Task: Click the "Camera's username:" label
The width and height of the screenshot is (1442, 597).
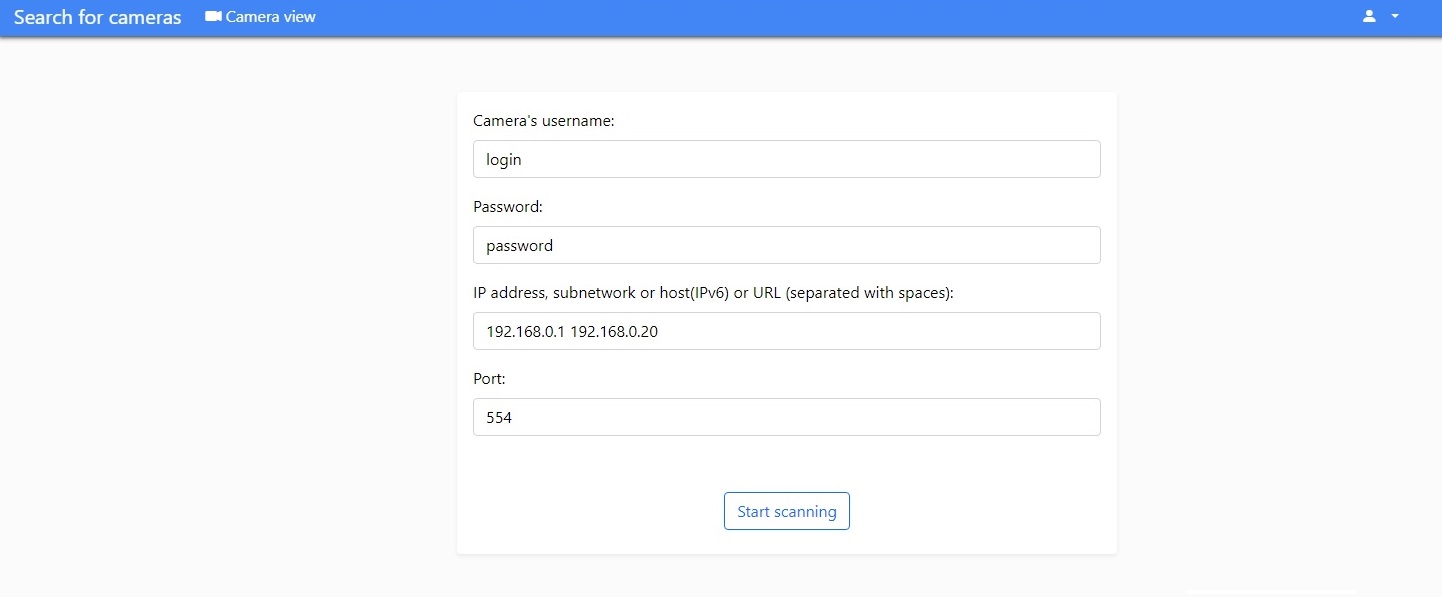Action: point(544,121)
